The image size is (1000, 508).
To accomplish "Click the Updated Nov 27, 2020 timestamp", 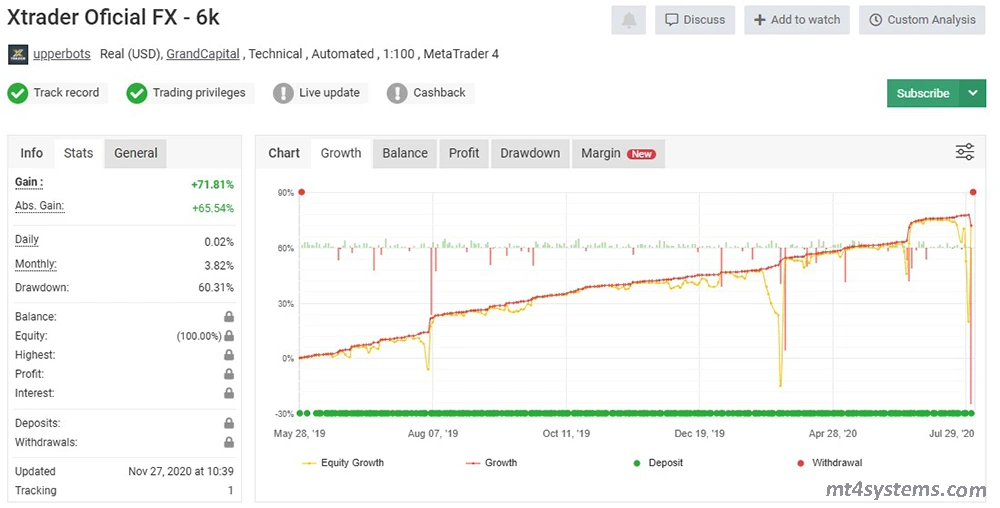I will pyautogui.click(x=180, y=472).
